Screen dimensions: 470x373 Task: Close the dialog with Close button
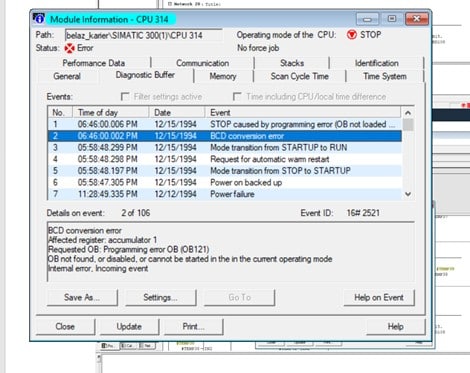point(65,327)
